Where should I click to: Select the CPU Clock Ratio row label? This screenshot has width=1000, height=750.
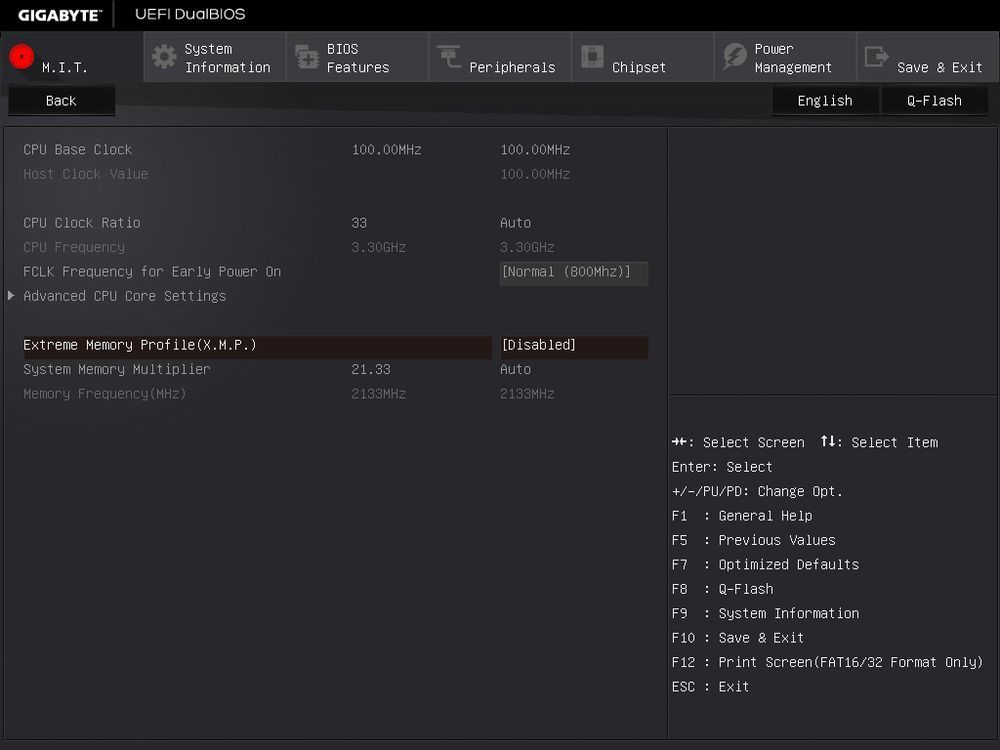82,223
